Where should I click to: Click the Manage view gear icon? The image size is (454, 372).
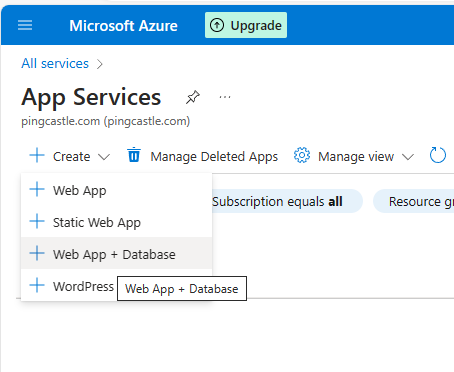pos(302,156)
